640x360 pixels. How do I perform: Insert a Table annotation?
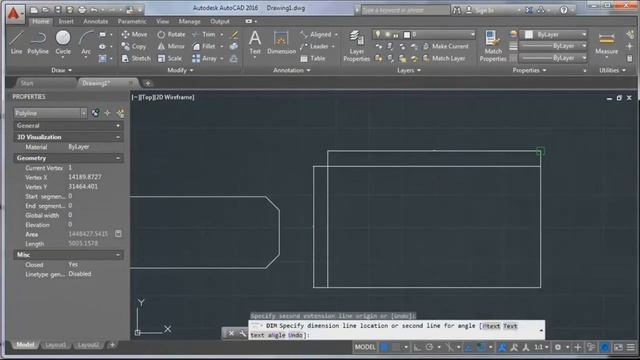click(313, 58)
